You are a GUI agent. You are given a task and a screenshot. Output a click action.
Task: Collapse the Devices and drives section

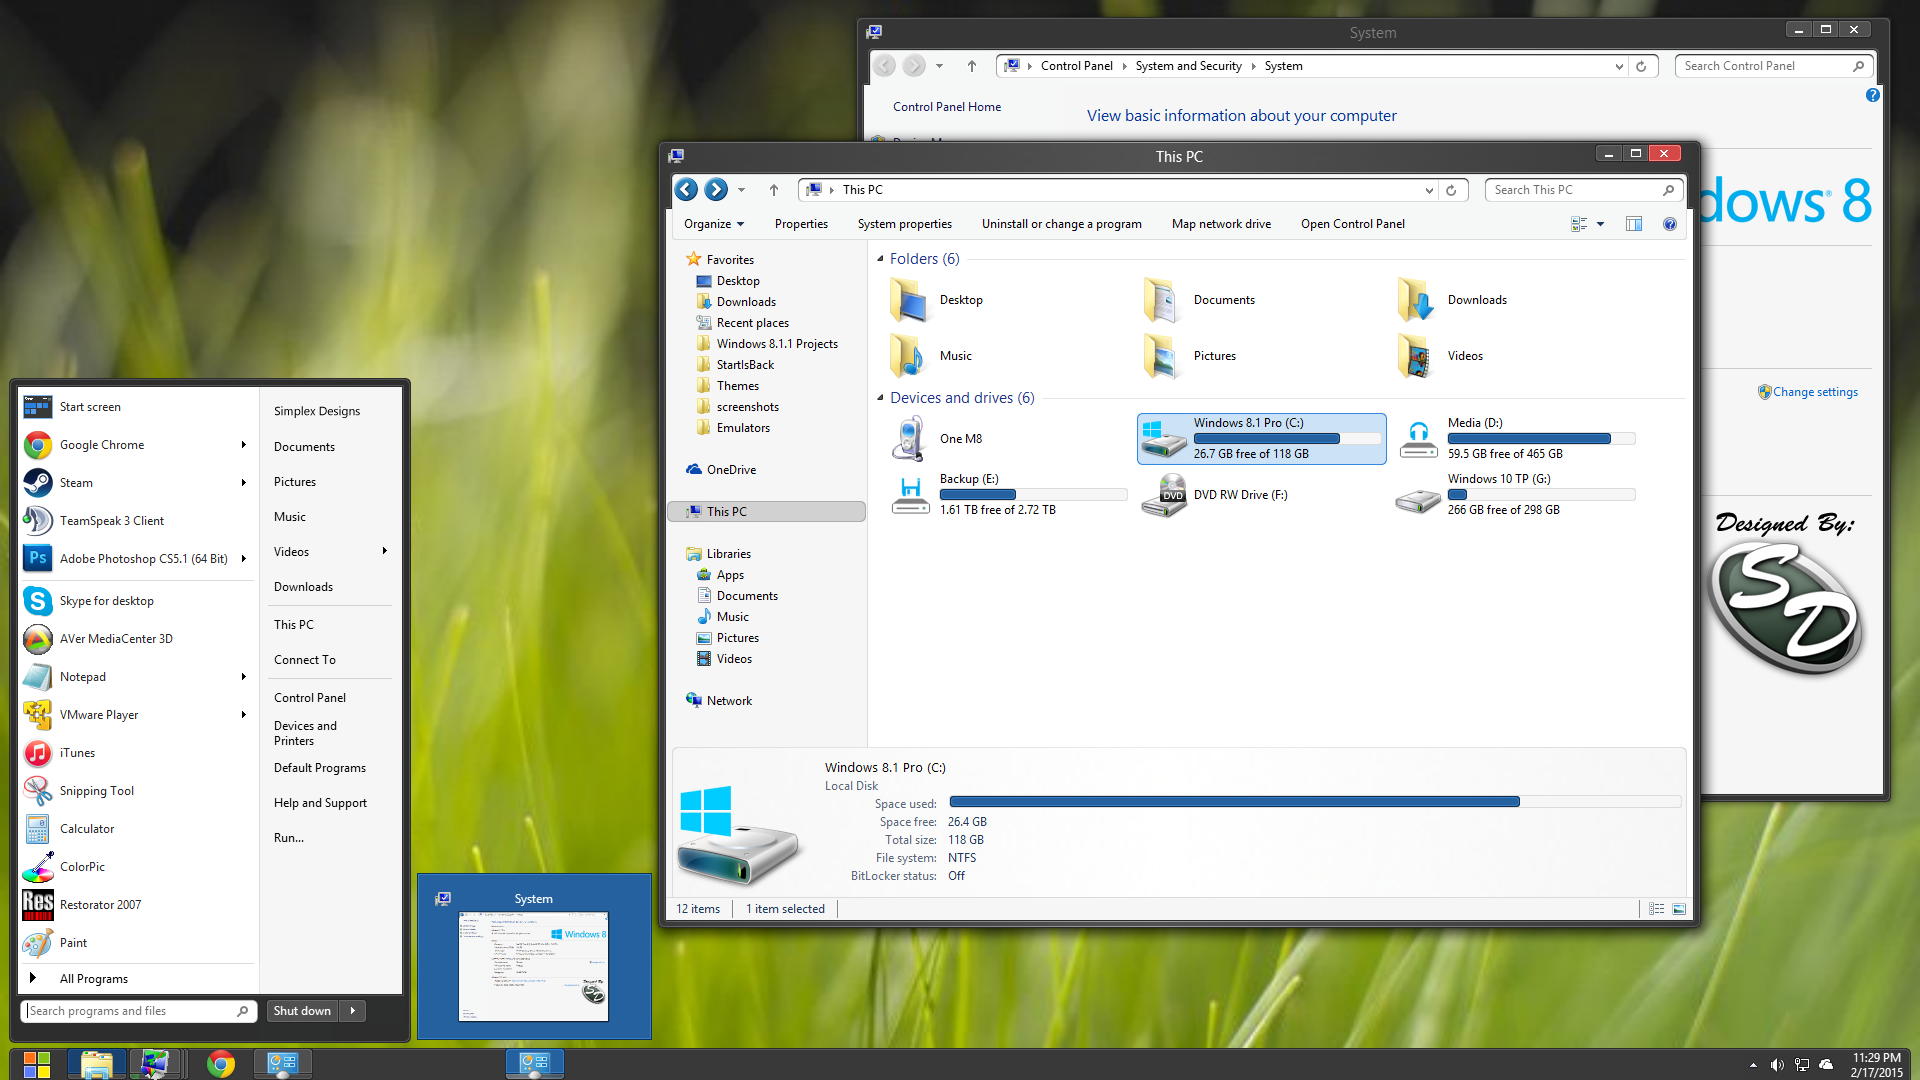879,397
